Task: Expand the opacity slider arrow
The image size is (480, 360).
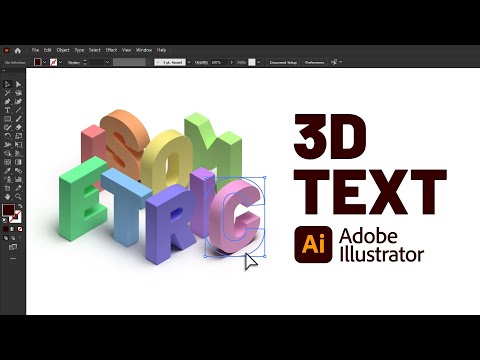Action: [232, 62]
